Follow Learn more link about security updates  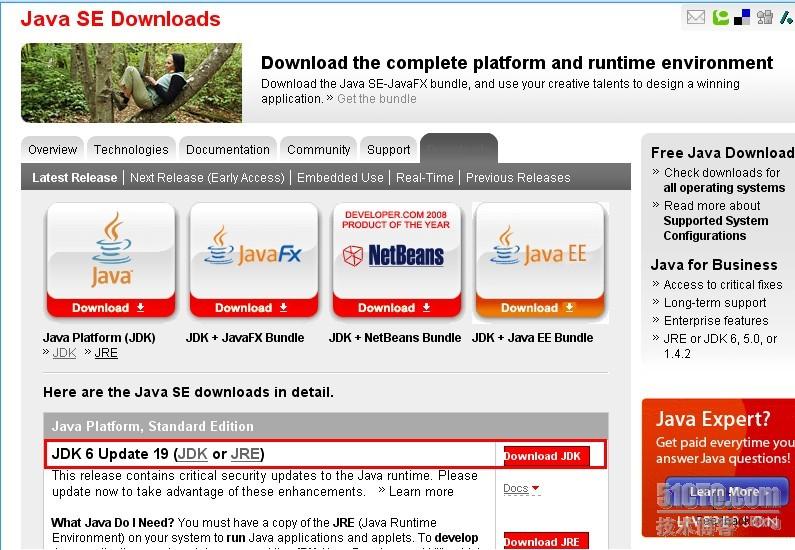click(421, 492)
